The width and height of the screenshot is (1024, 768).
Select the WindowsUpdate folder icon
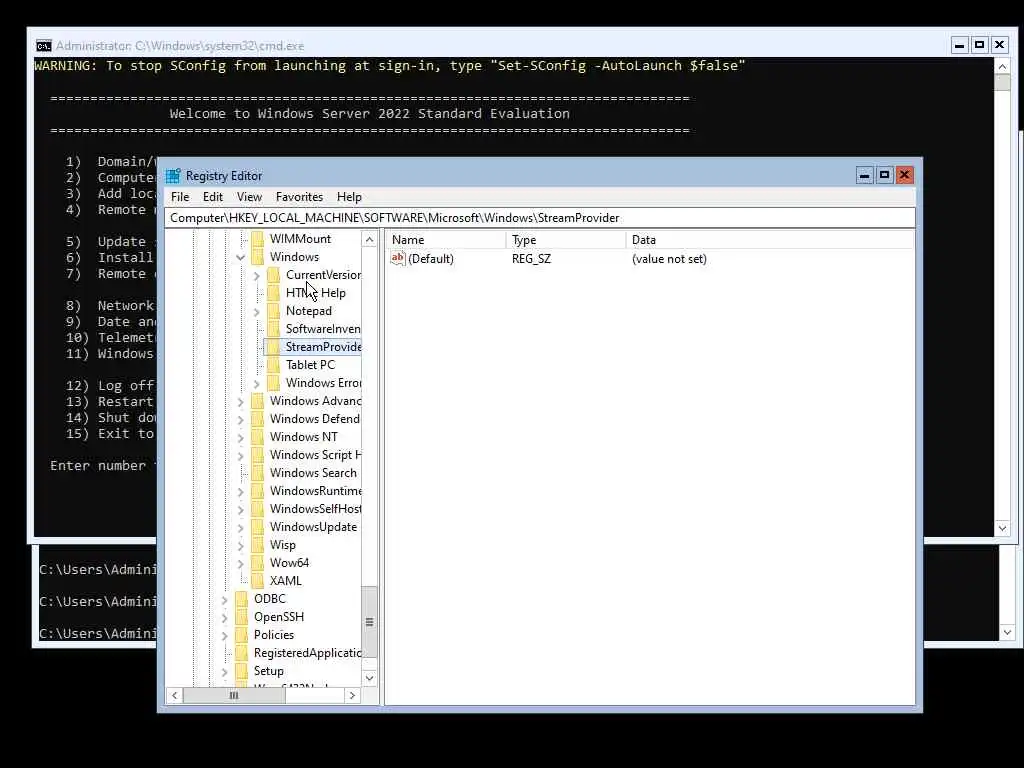click(x=258, y=526)
